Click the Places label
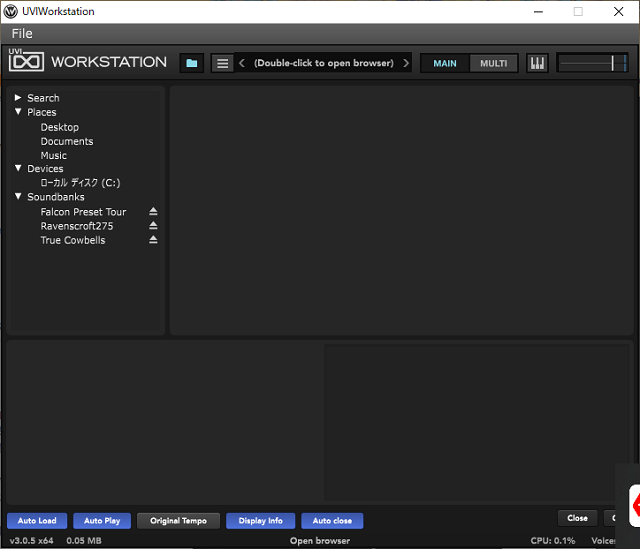 click(x=42, y=112)
